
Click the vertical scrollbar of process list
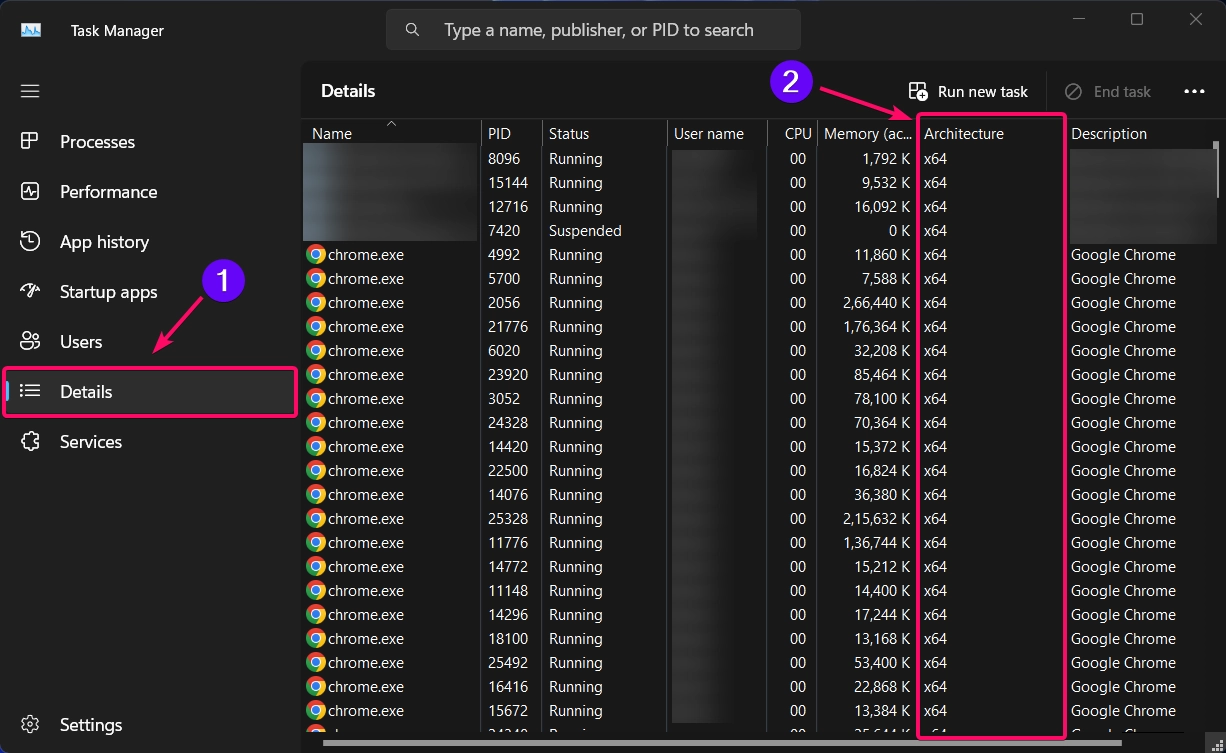pyautogui.click(x=1216, y=170)
